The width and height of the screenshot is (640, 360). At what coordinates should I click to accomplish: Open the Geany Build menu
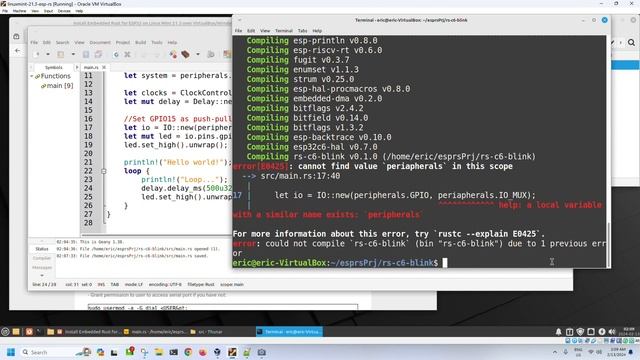tap(140, 42)
